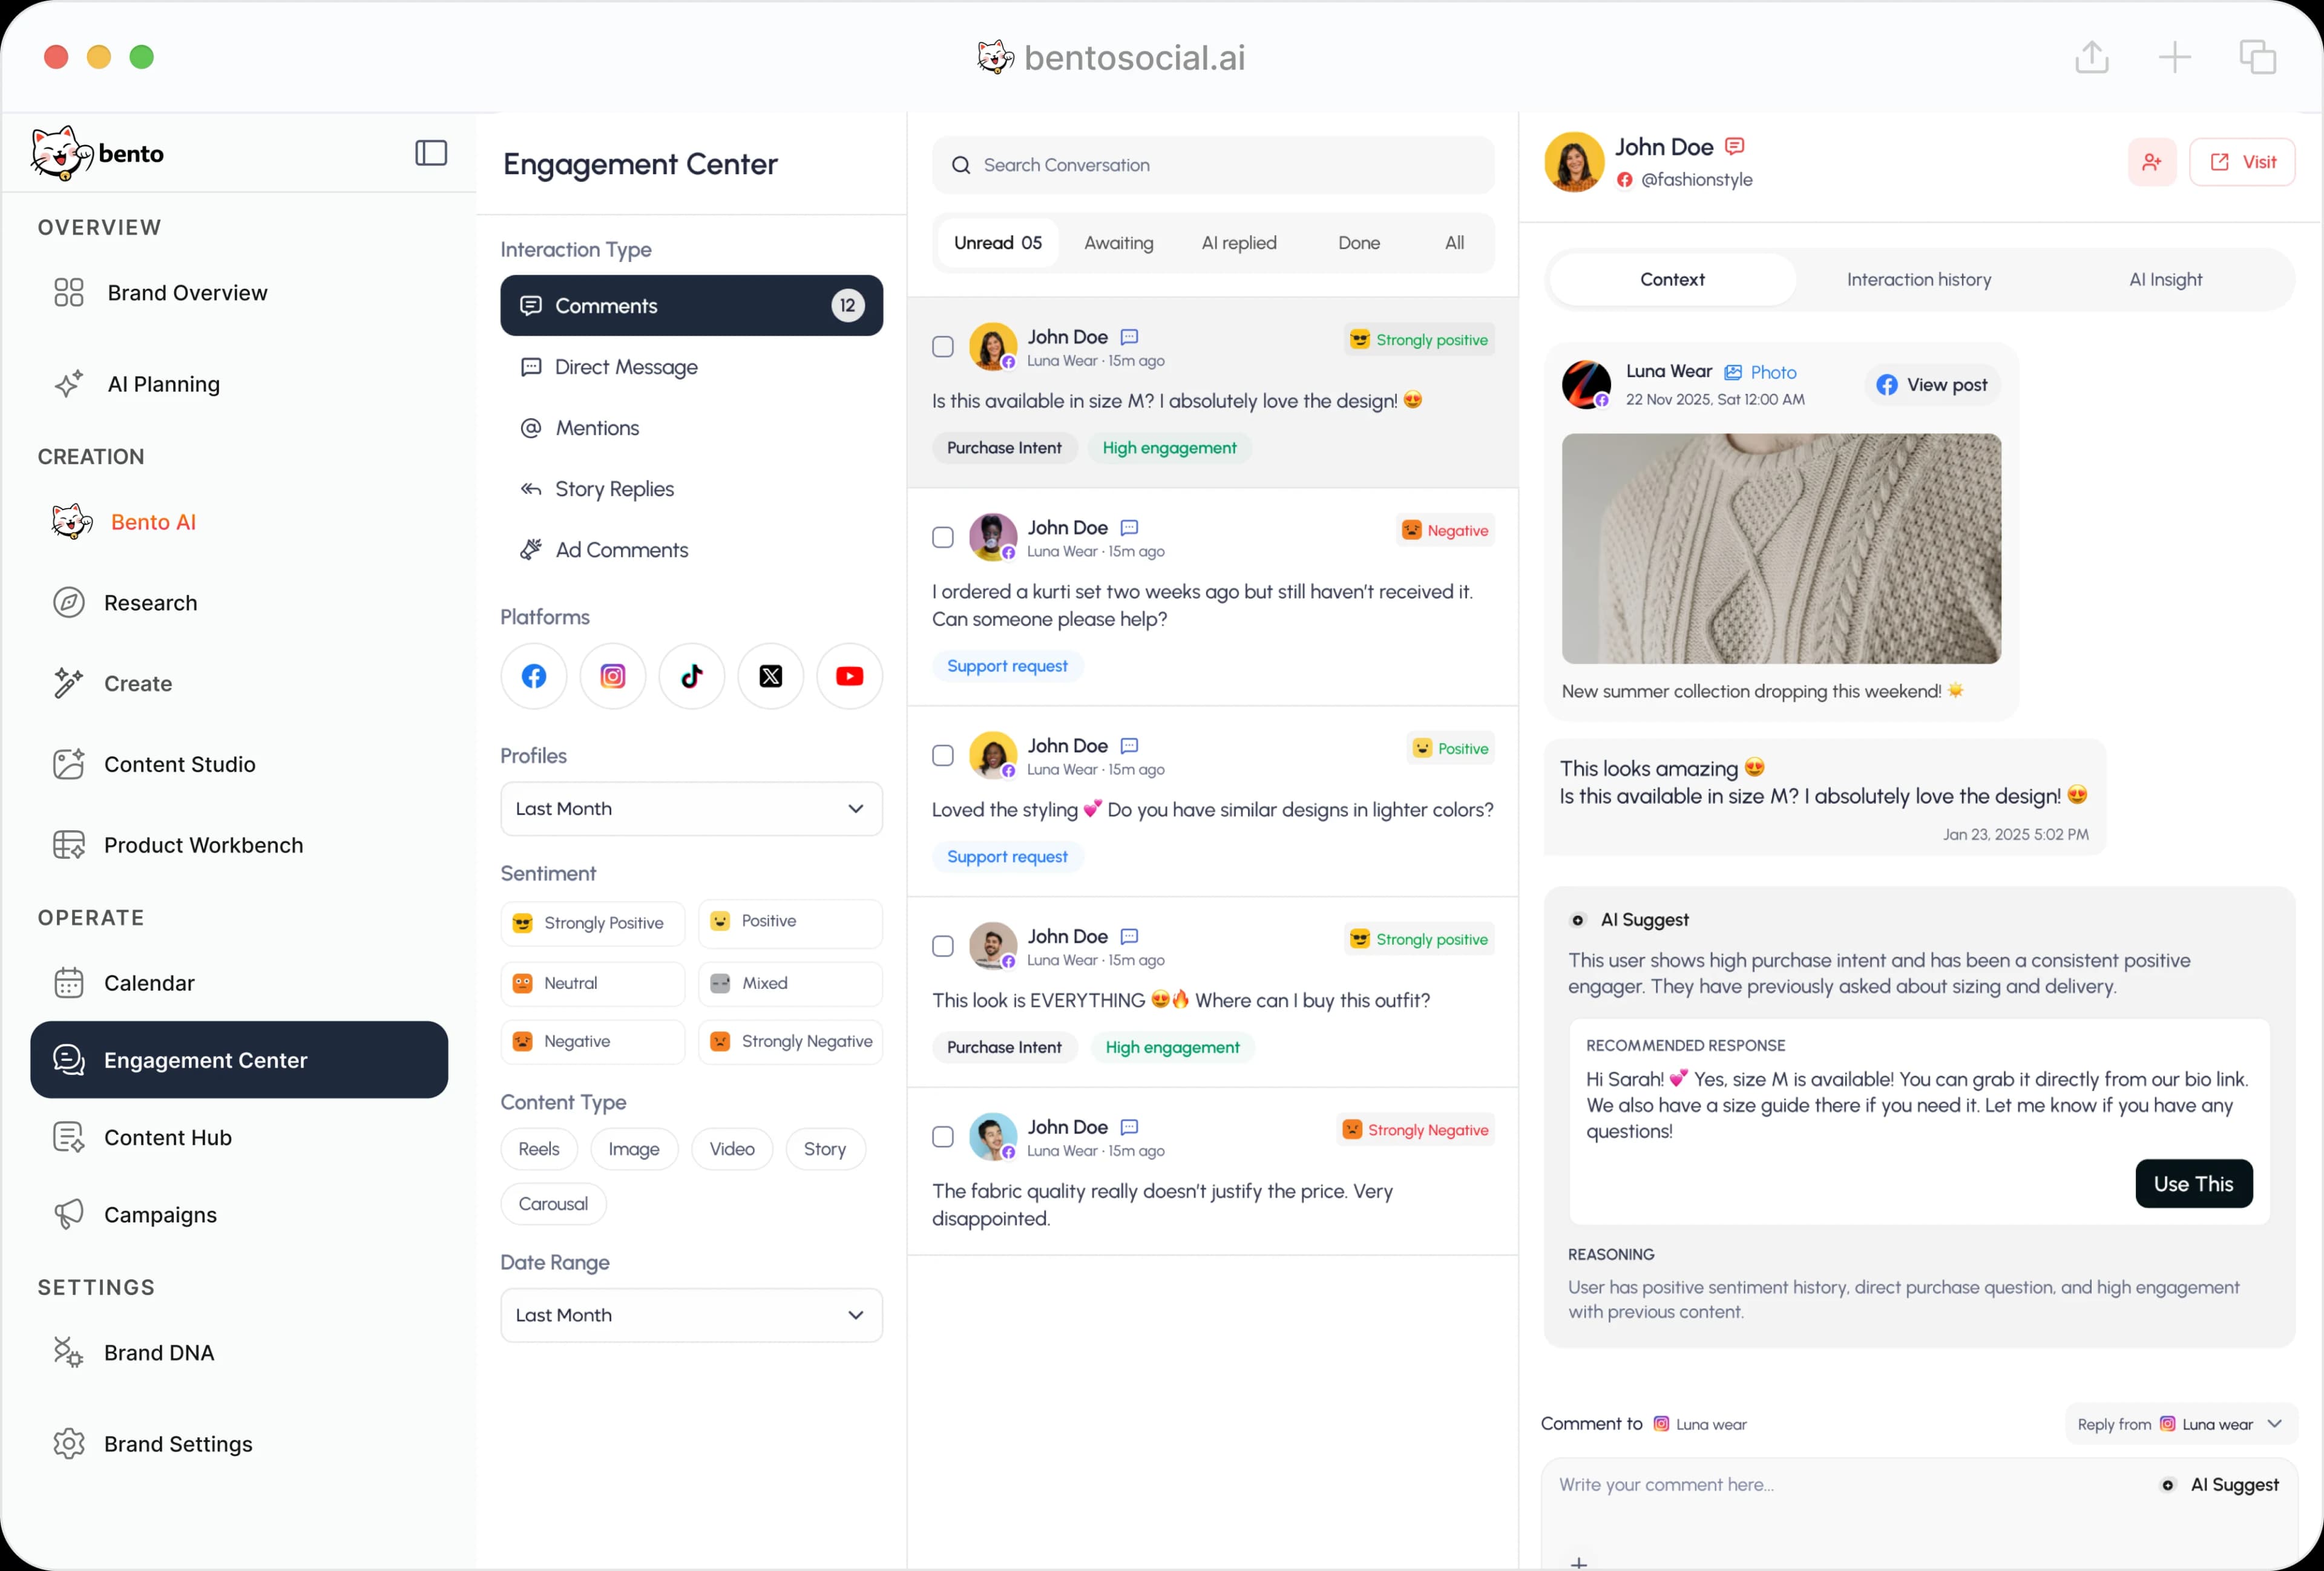
Task: Check the 'I ordered a kurti set' conversation
Action: (943, 538)
